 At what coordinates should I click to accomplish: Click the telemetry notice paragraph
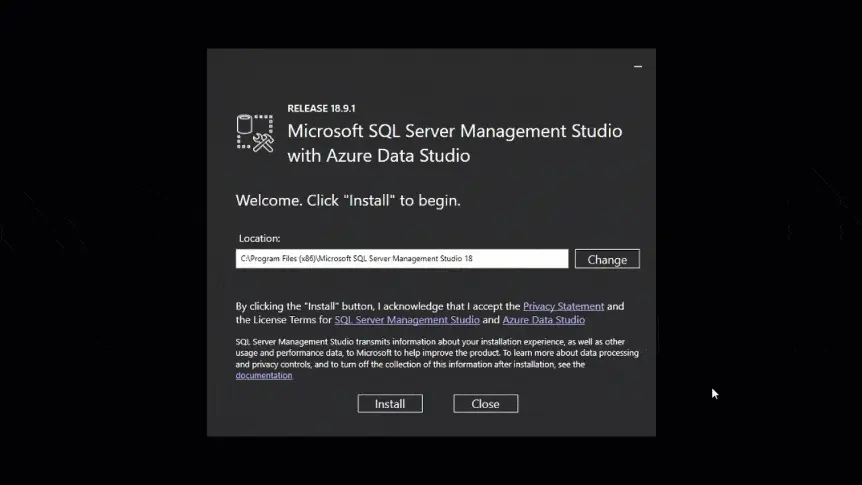pyautogui.click(x=430, y=352)
